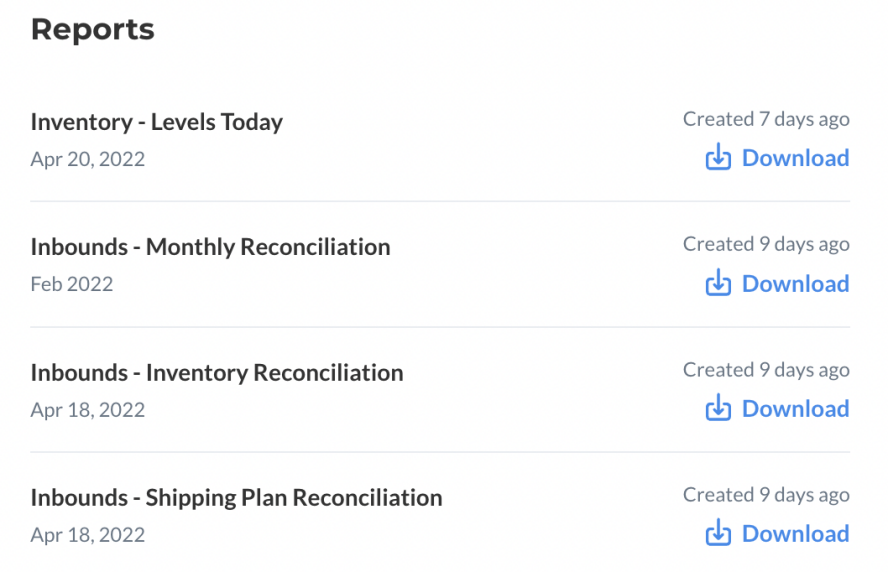The width and height of the screenshot is (888, 572).
Task: Click the date under Inbounds - Inventory Reconciliation
Action: coord(88,410)
